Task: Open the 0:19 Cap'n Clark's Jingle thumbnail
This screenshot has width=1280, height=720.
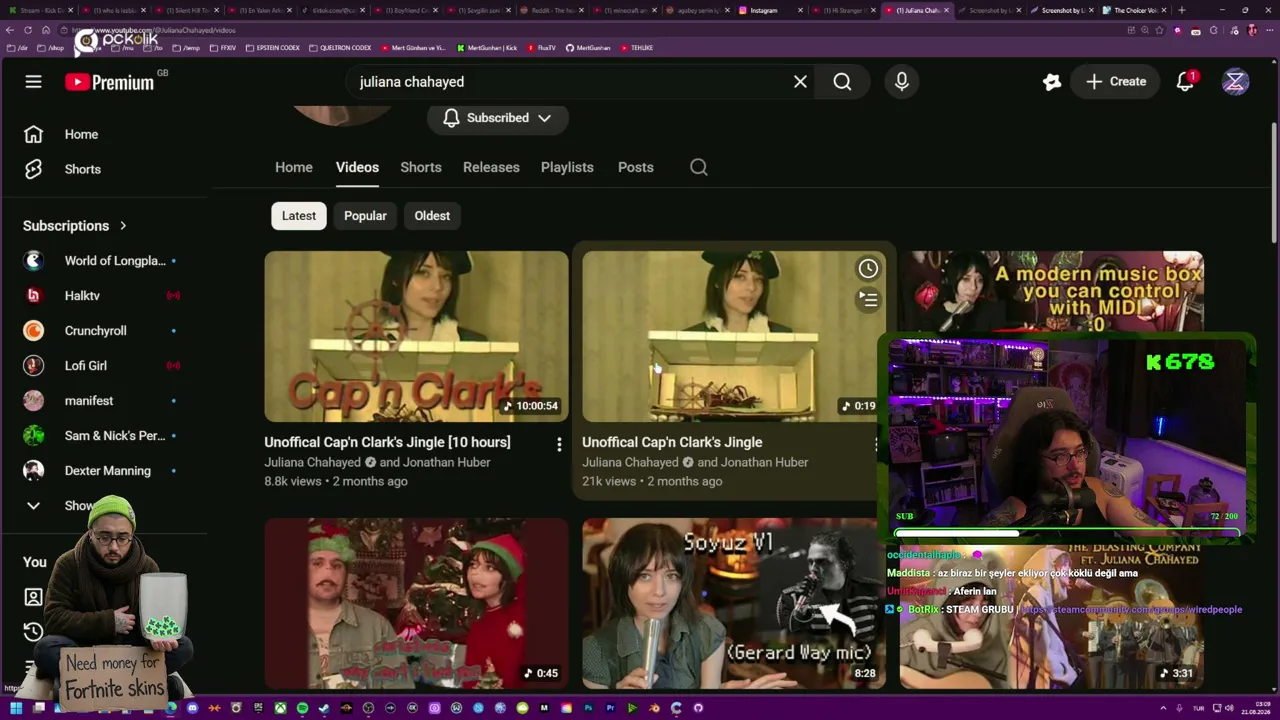Action: tap(733, 336)
